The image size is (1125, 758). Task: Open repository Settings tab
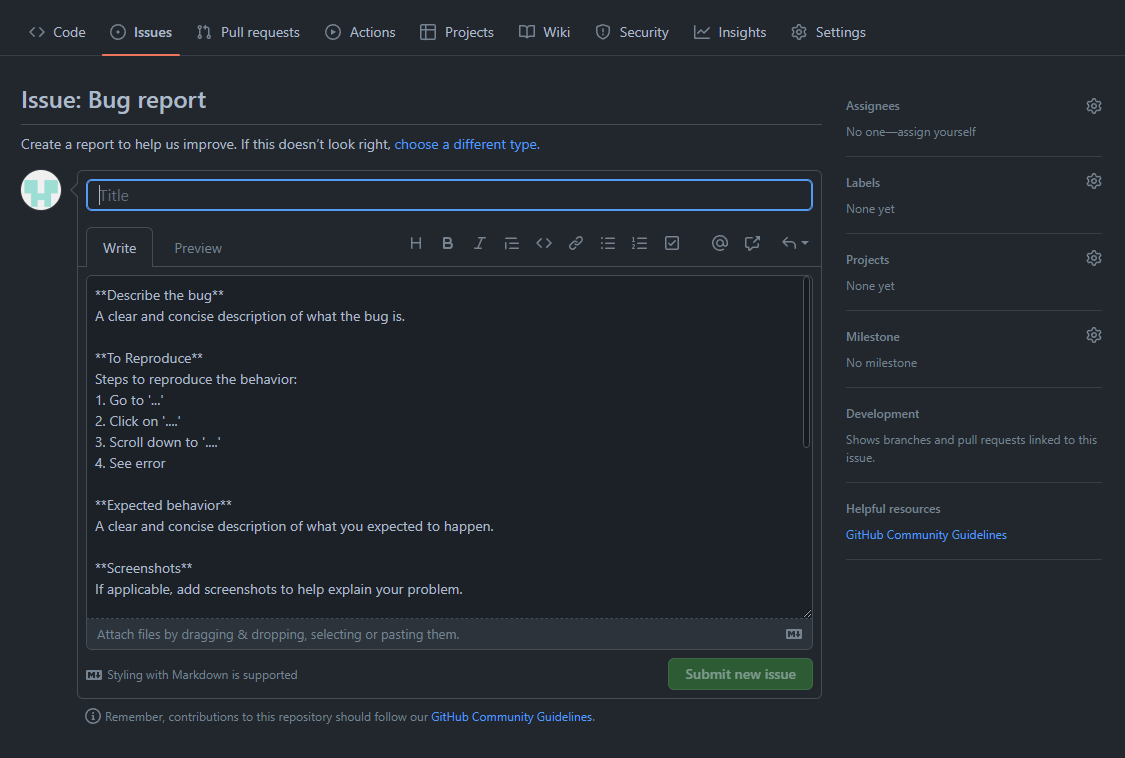[828, 32]
